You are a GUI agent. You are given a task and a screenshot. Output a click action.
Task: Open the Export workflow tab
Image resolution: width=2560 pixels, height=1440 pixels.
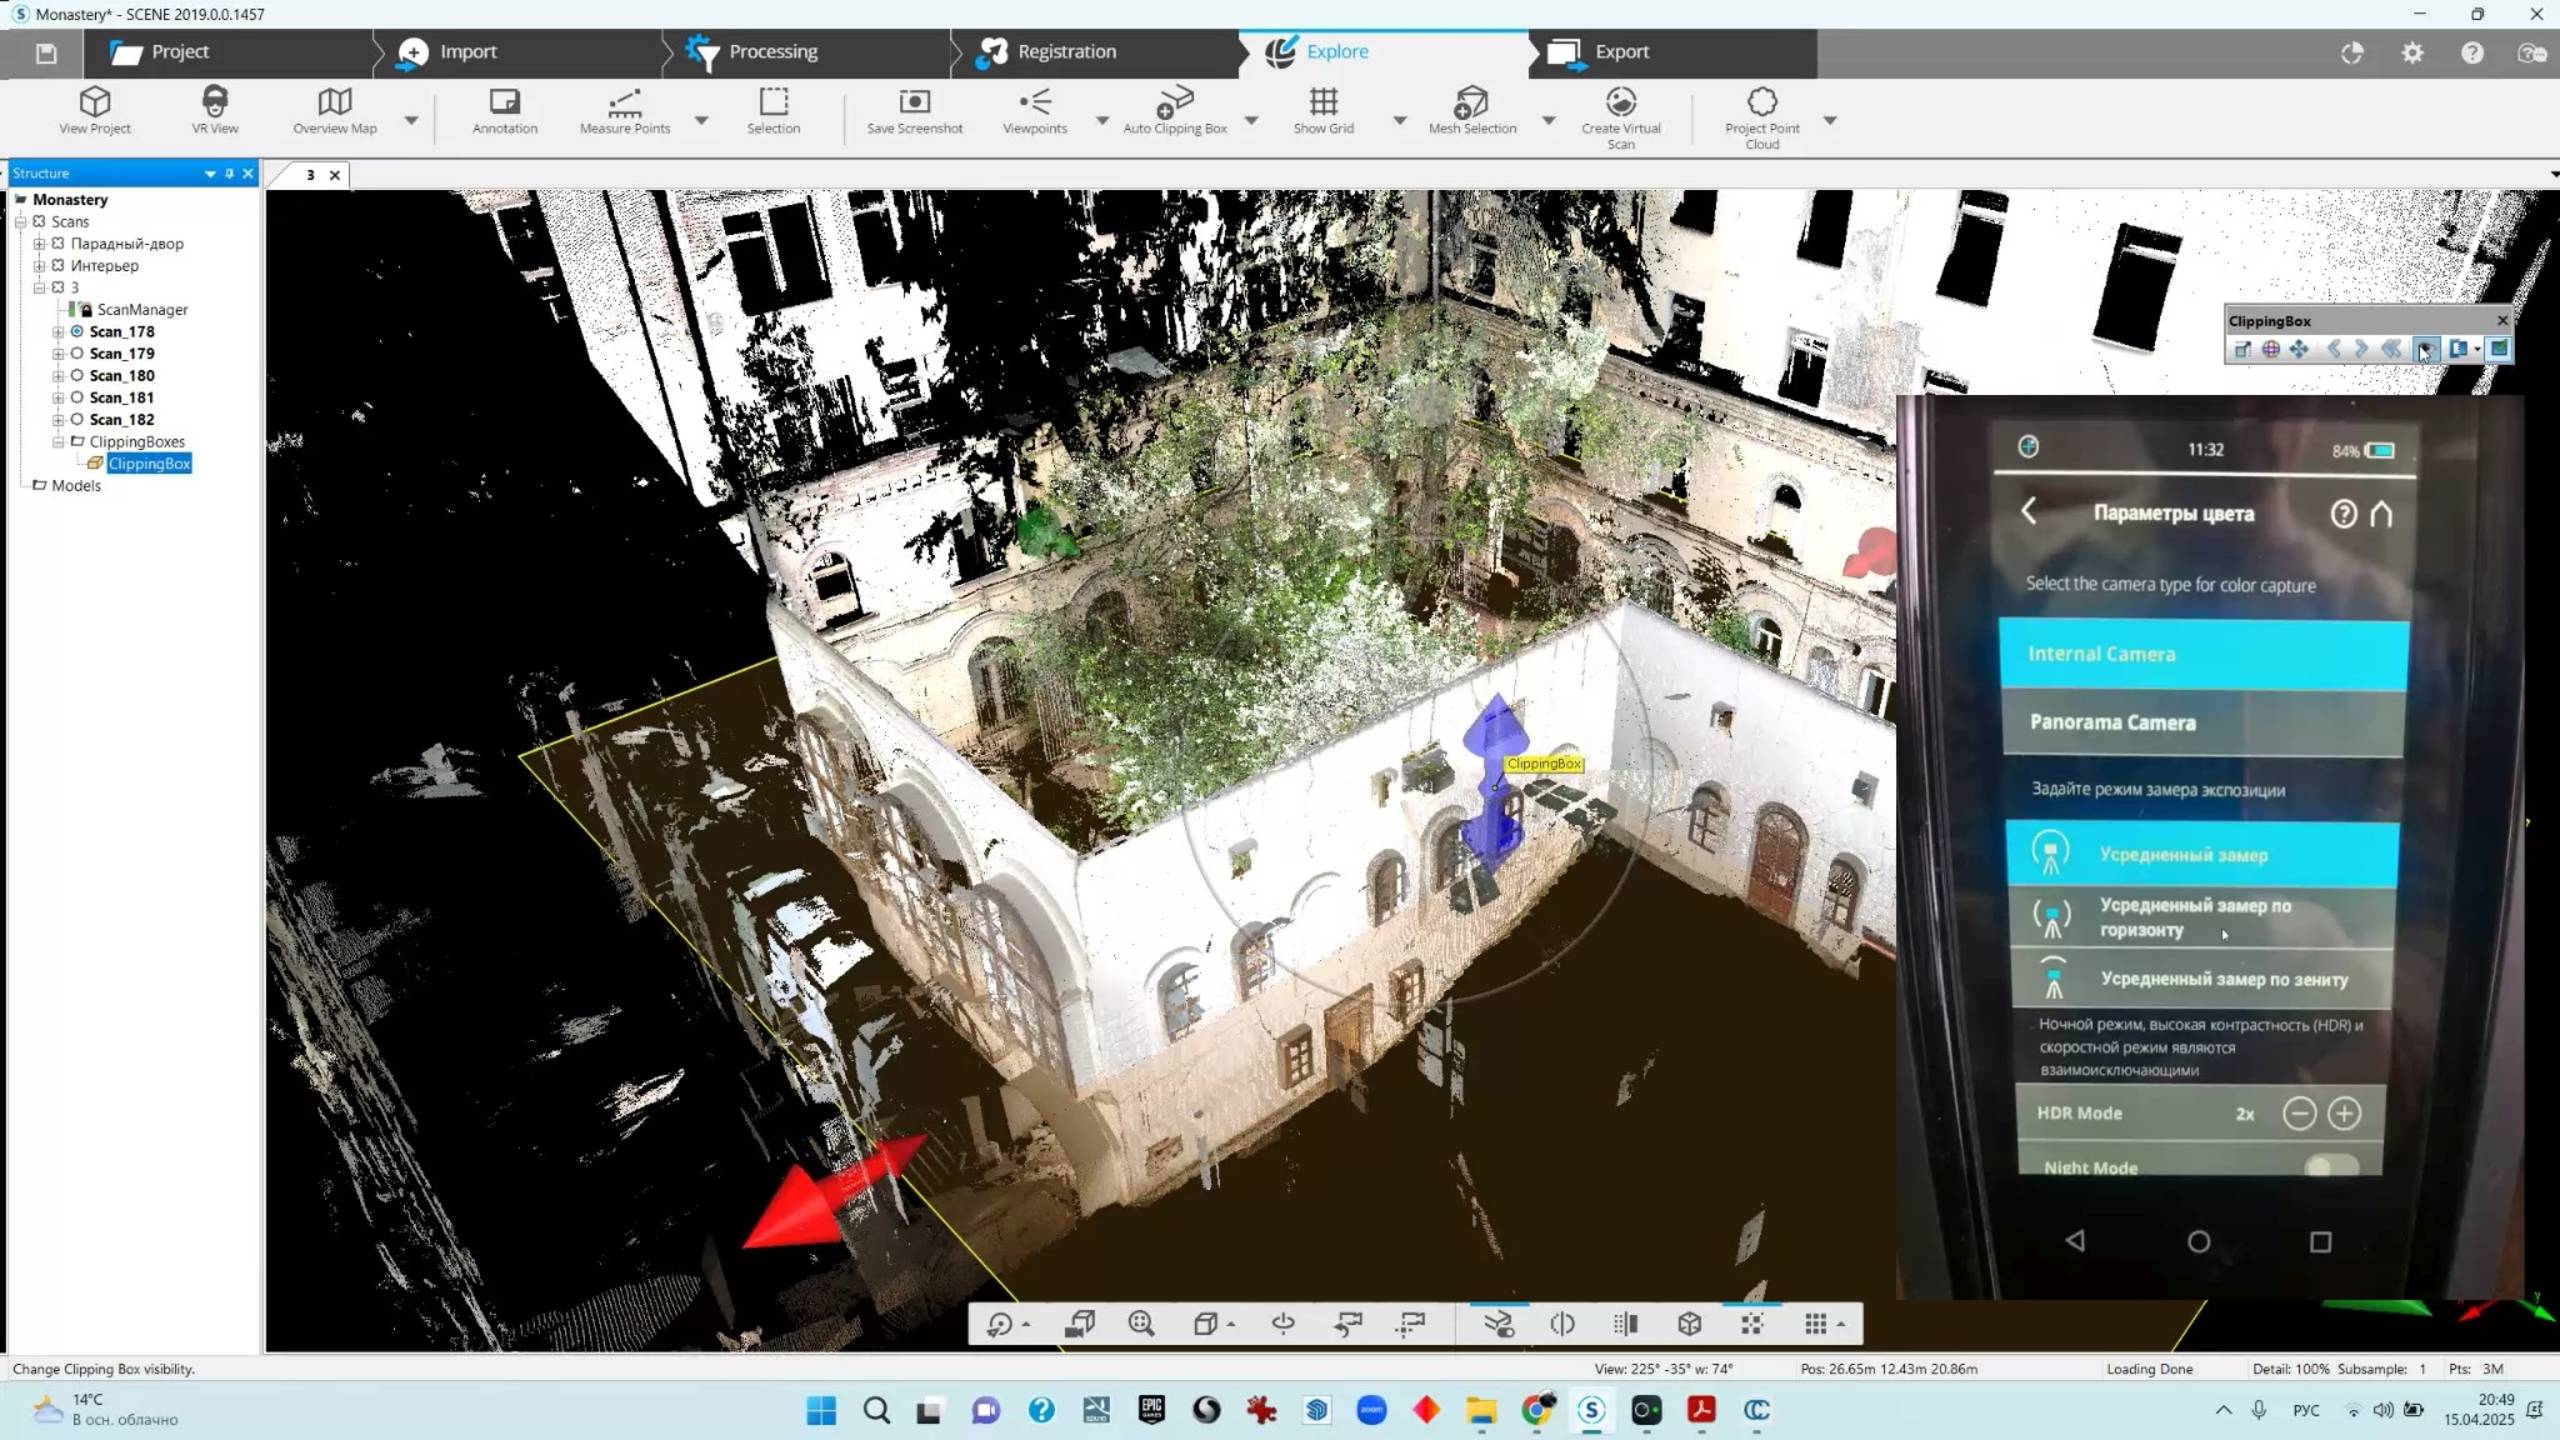point(1621,52)
